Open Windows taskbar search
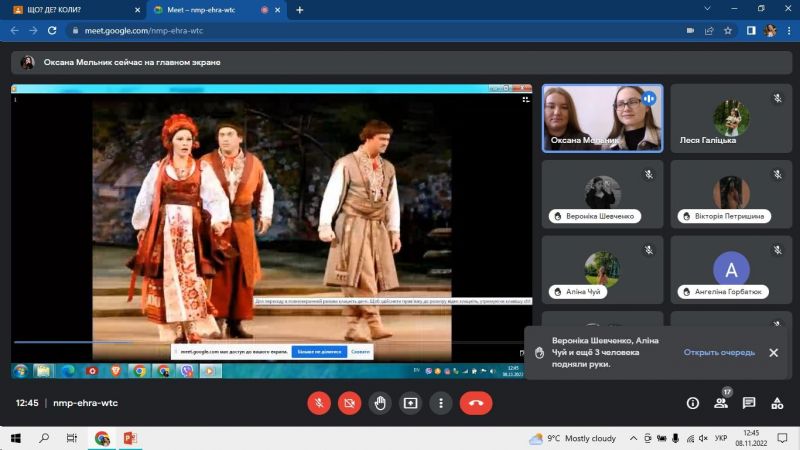Image resolution: width=800 pixels, height=450 pixels. click(x=44, y=438)
